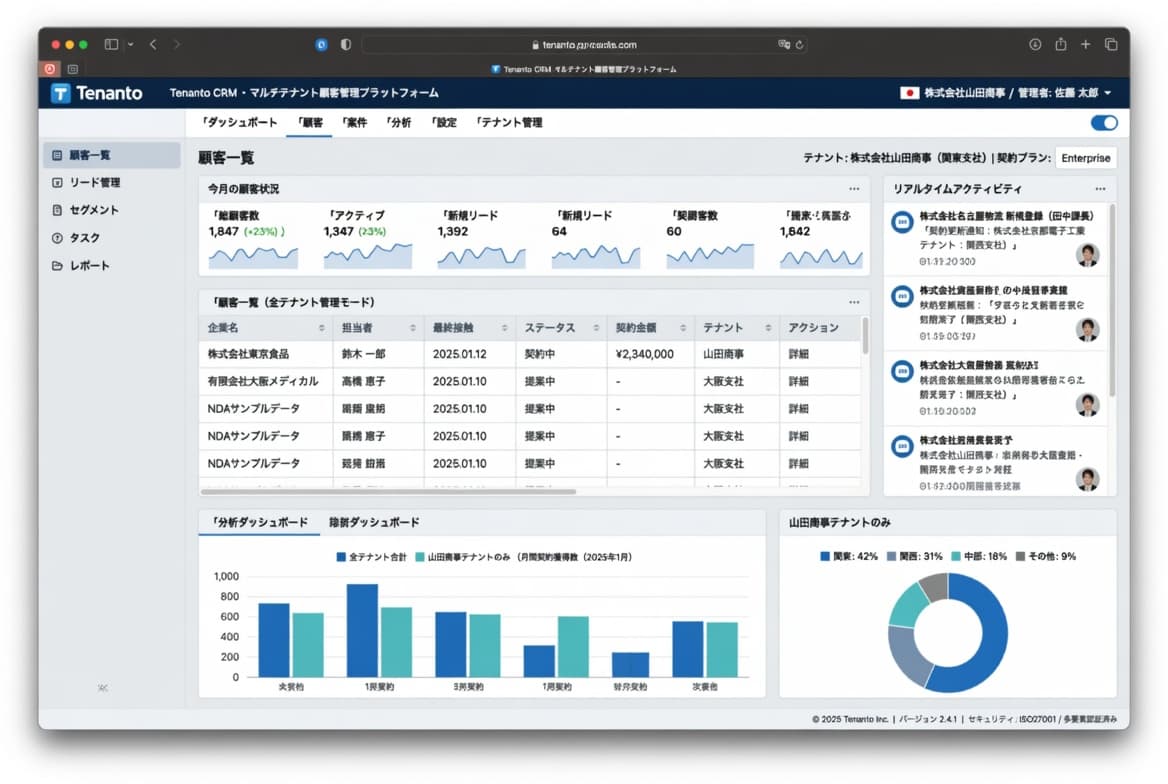
Task: Open more options for 顧客一覧 table panel
Action: 854,302
